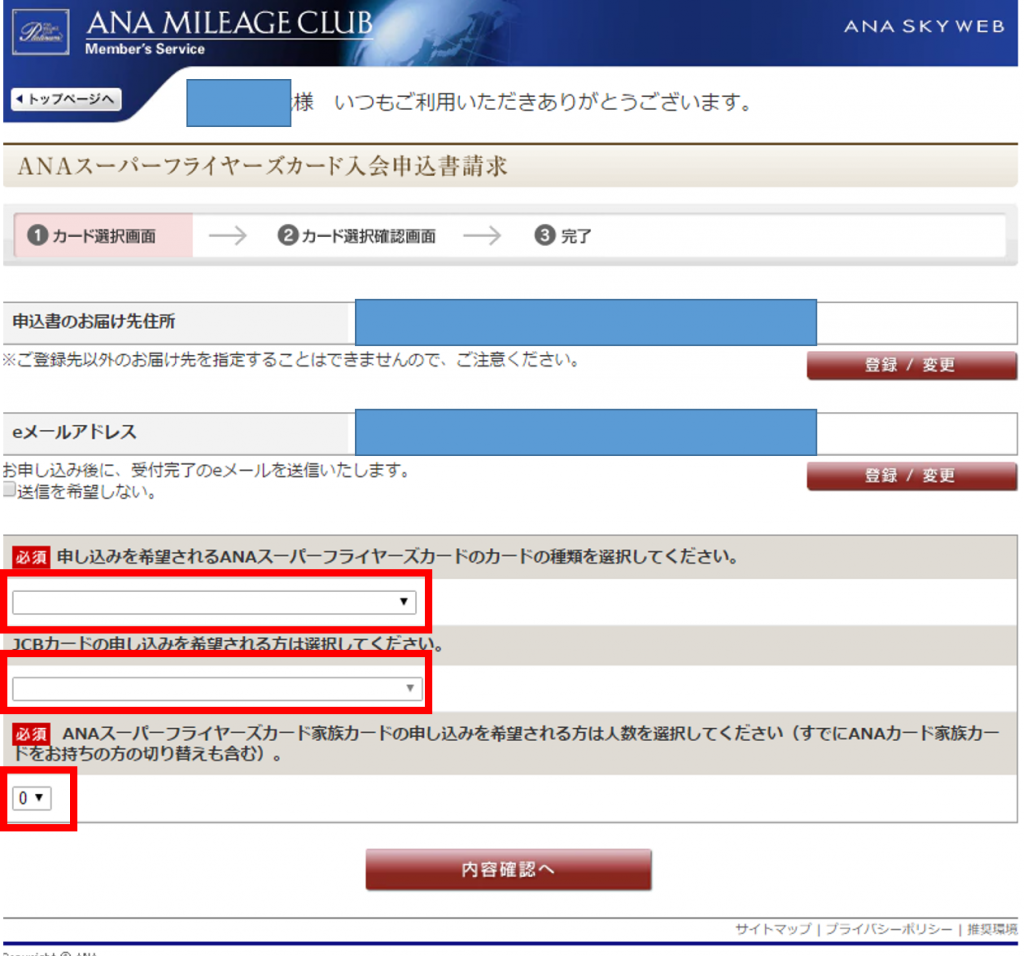The image size is (1024, 956).
Task: Open the 推奨環境 link
Action: point(992,929)
